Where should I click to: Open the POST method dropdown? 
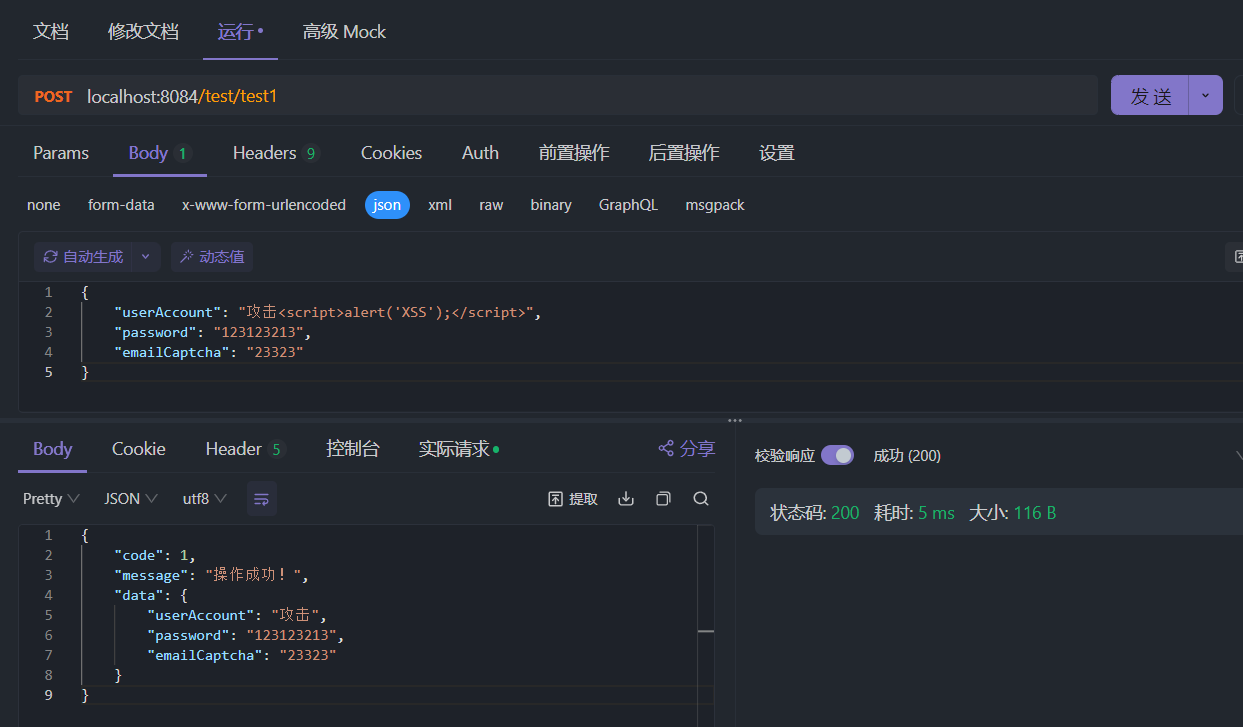53,96
